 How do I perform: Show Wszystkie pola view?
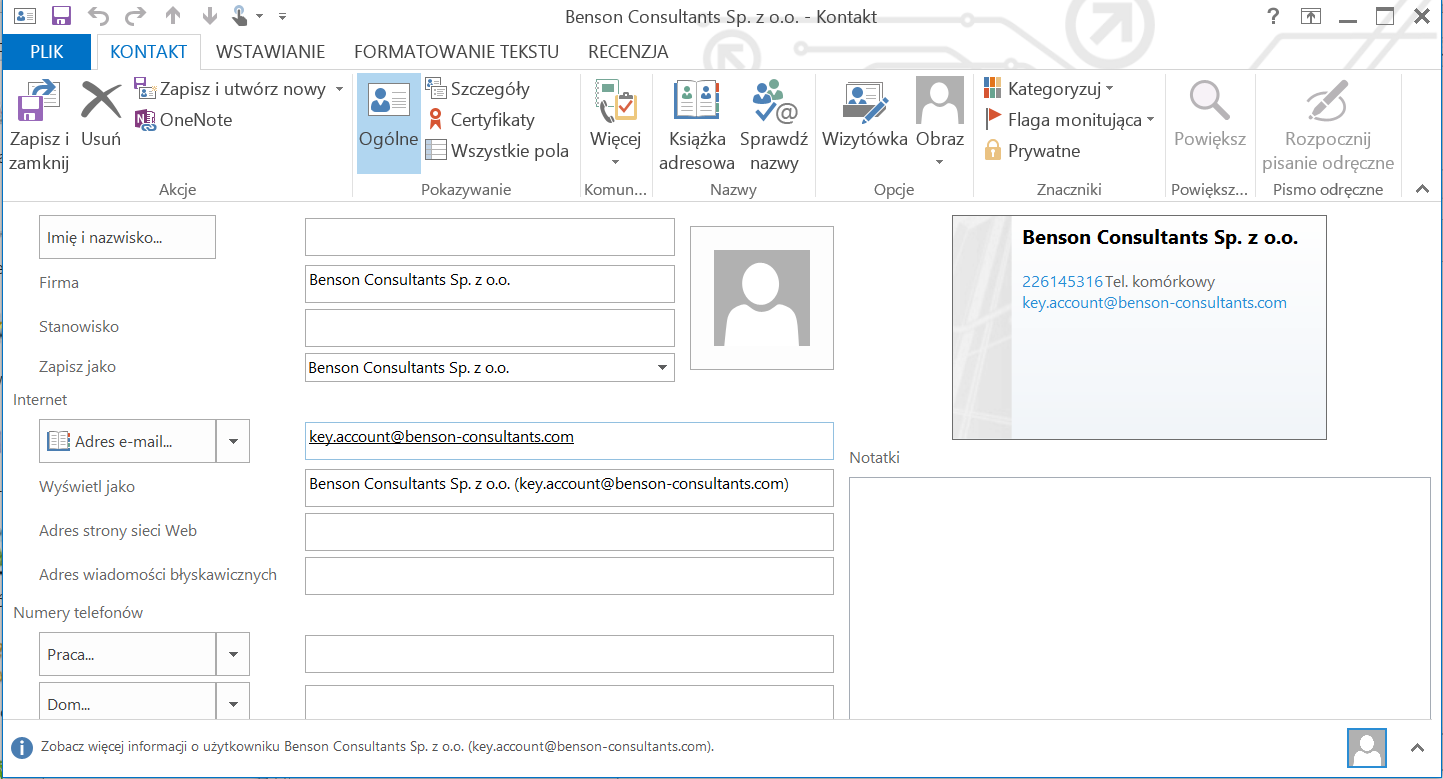[497, 151]
